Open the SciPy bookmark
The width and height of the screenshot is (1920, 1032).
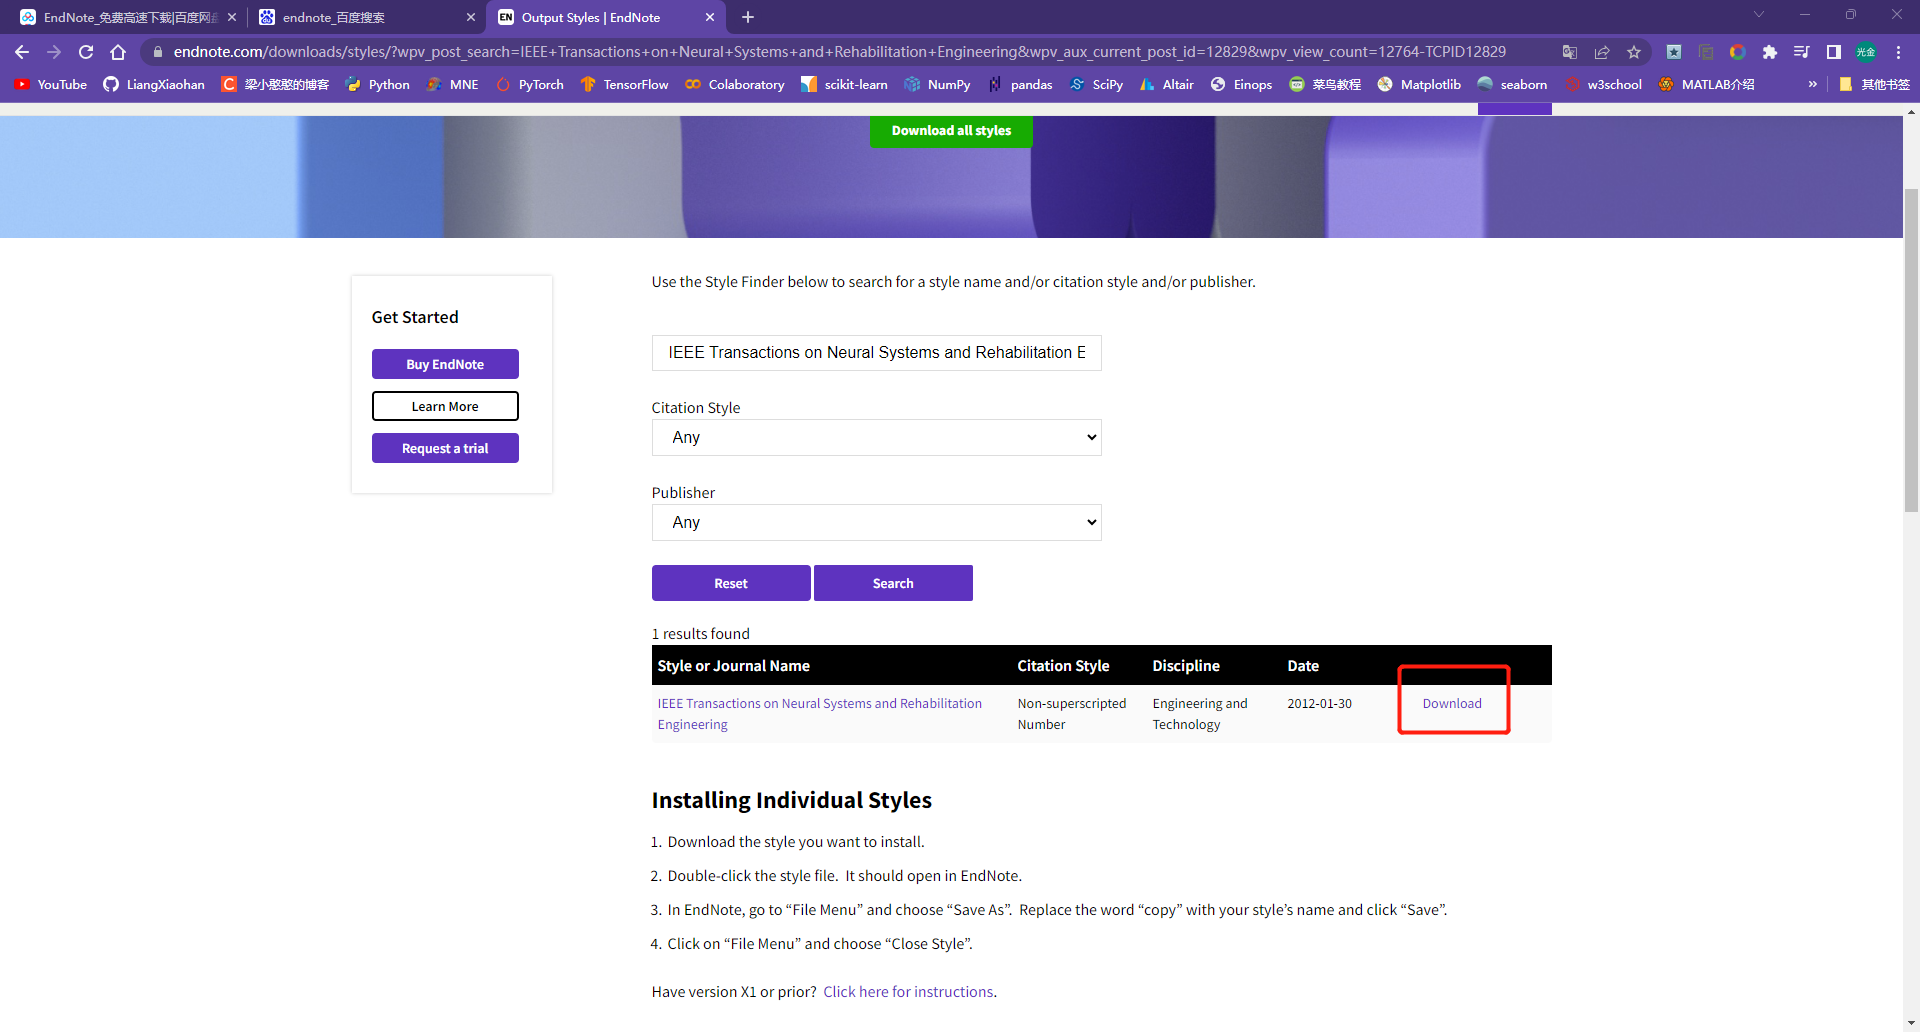pyautogui.click(x=1096, y=85)
